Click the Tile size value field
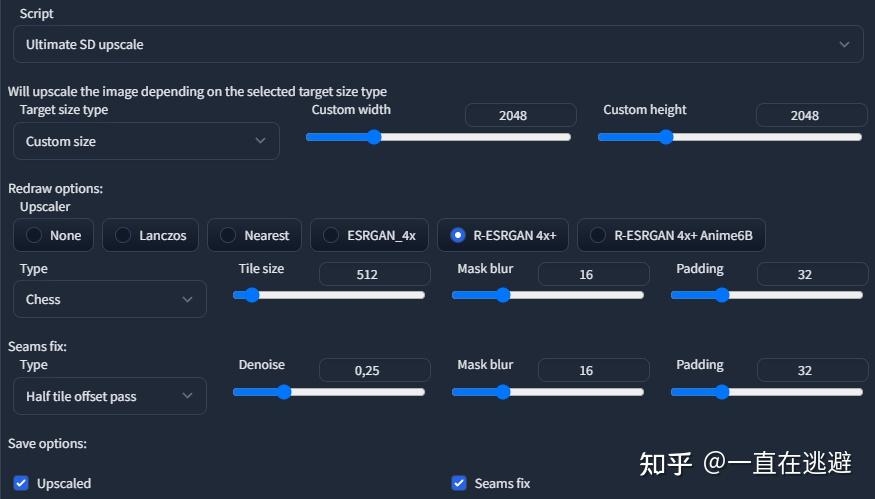Viewport: 875px width, 499px height. pyautogui.click(x=374, y=274)
